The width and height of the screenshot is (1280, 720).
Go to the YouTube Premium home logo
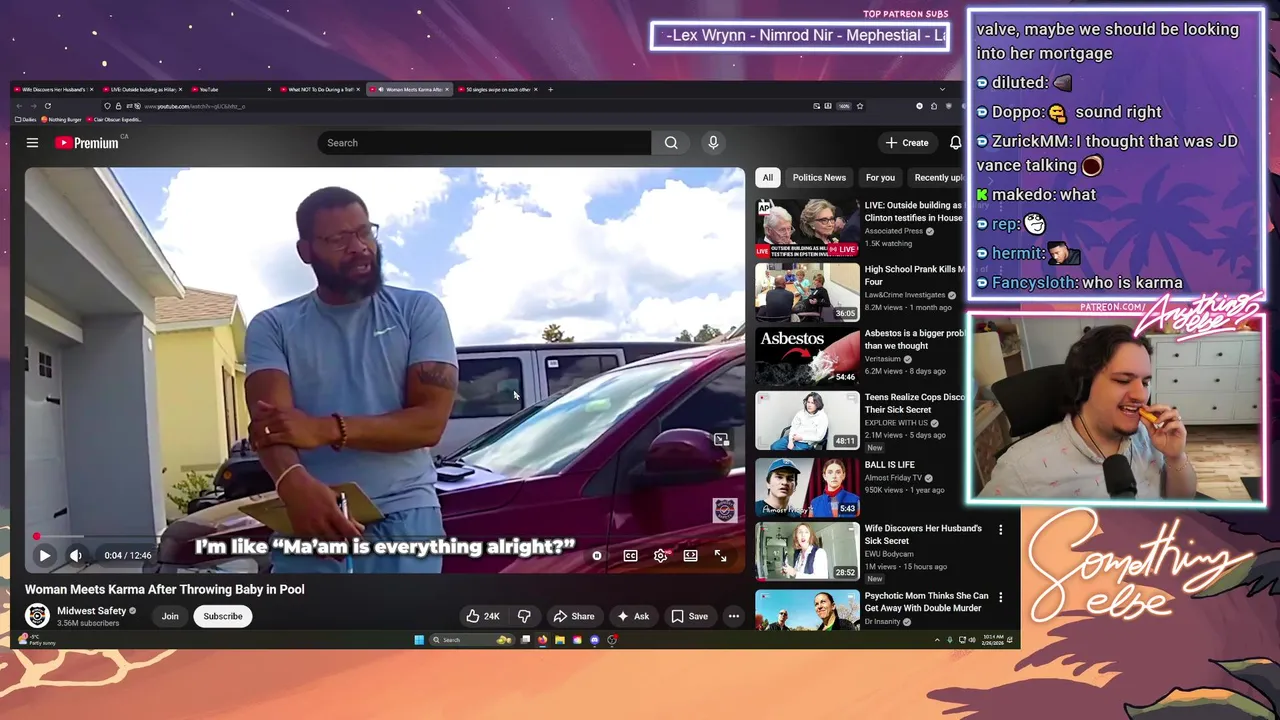point(87,143)
